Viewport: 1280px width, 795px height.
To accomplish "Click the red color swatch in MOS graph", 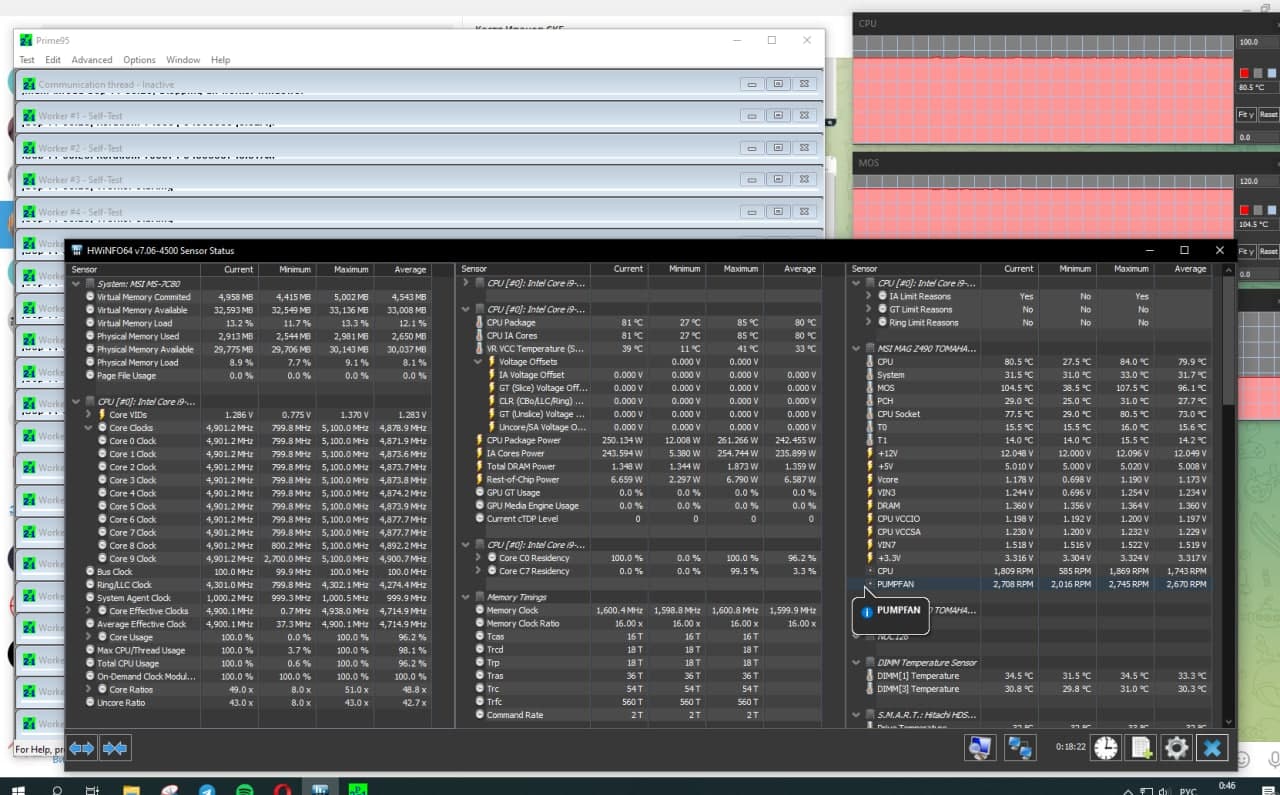I will pos(1245,210).
